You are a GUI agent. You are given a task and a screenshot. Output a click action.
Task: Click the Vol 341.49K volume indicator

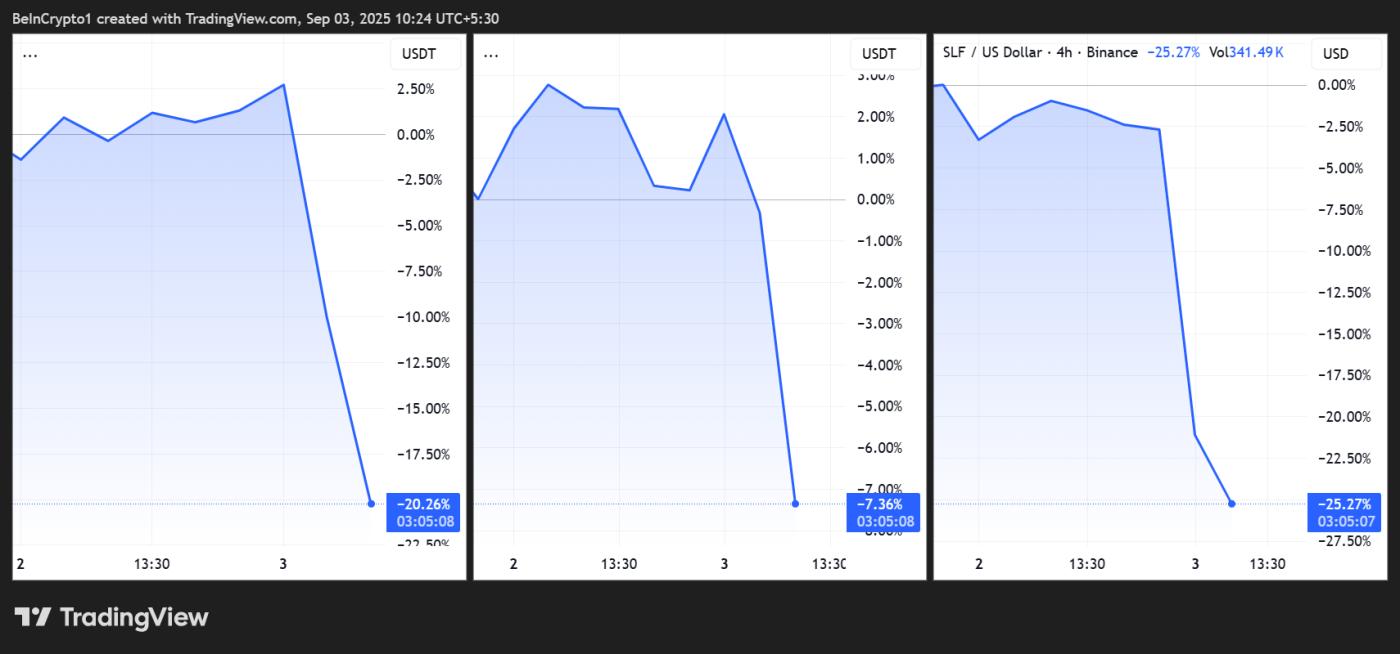click(1246, 52)
